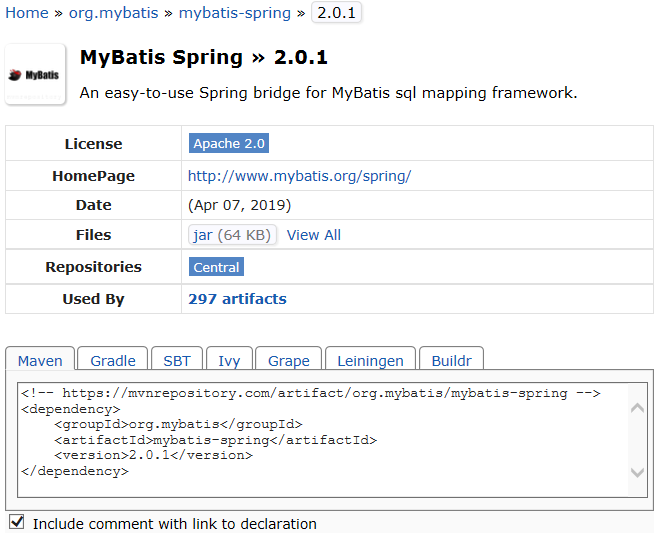This screenshot has height=538, width=657.
Task: Click the HomePage row label
Action: (93, 176)
